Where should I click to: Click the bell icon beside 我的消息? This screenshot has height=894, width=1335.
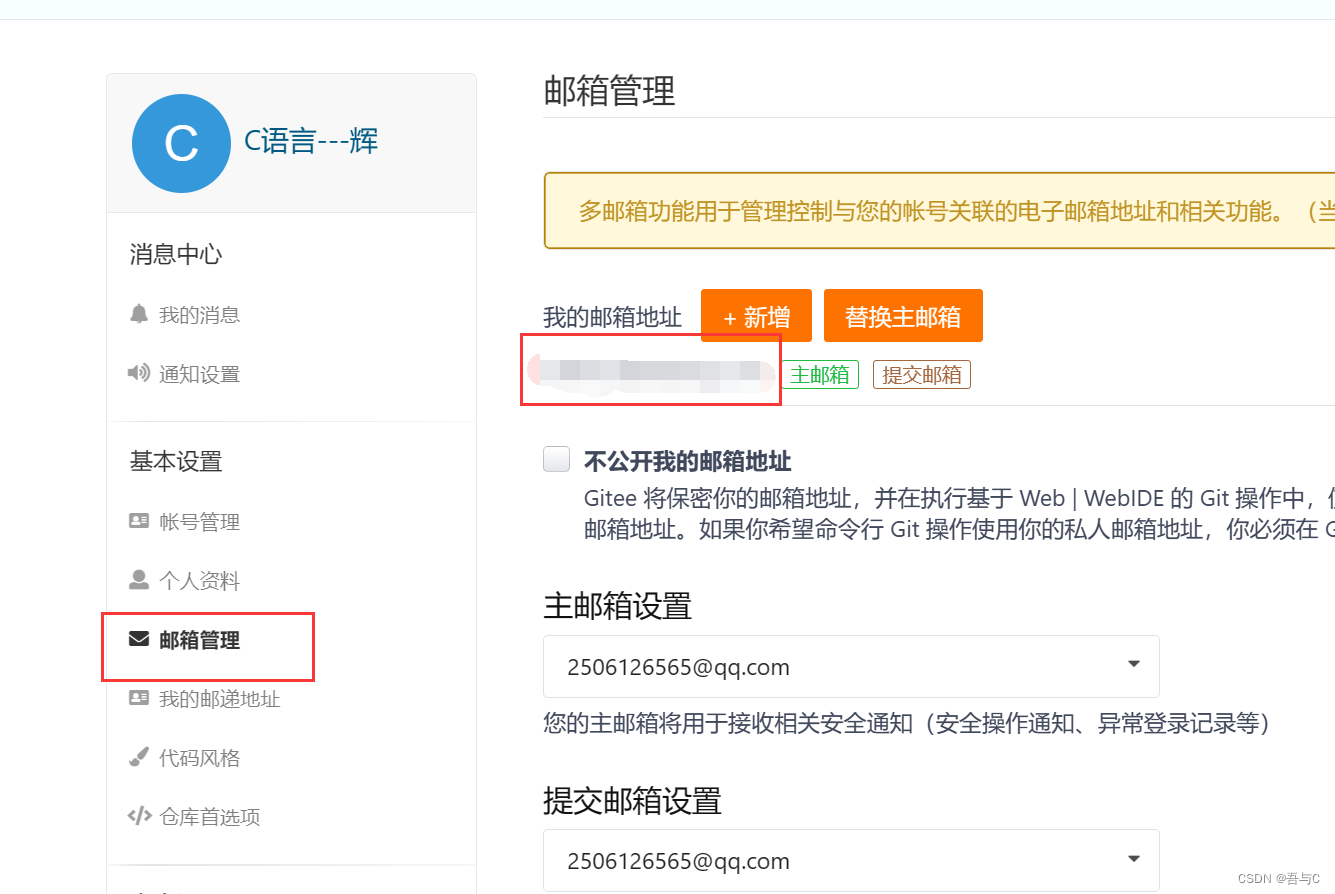(x=139, y=314)
